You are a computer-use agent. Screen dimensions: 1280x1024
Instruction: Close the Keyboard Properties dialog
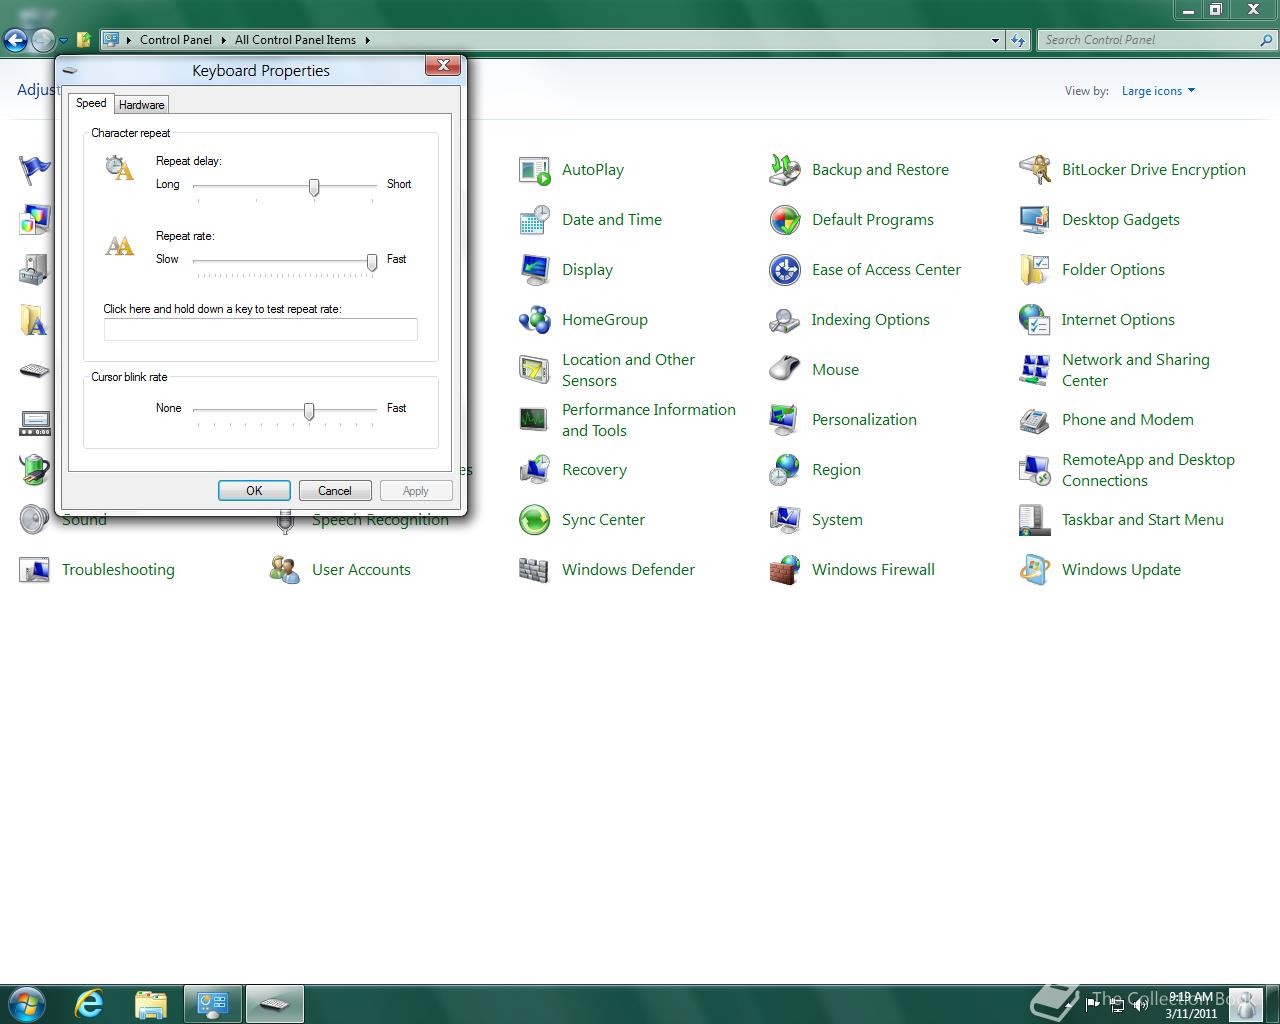(443, 66)
